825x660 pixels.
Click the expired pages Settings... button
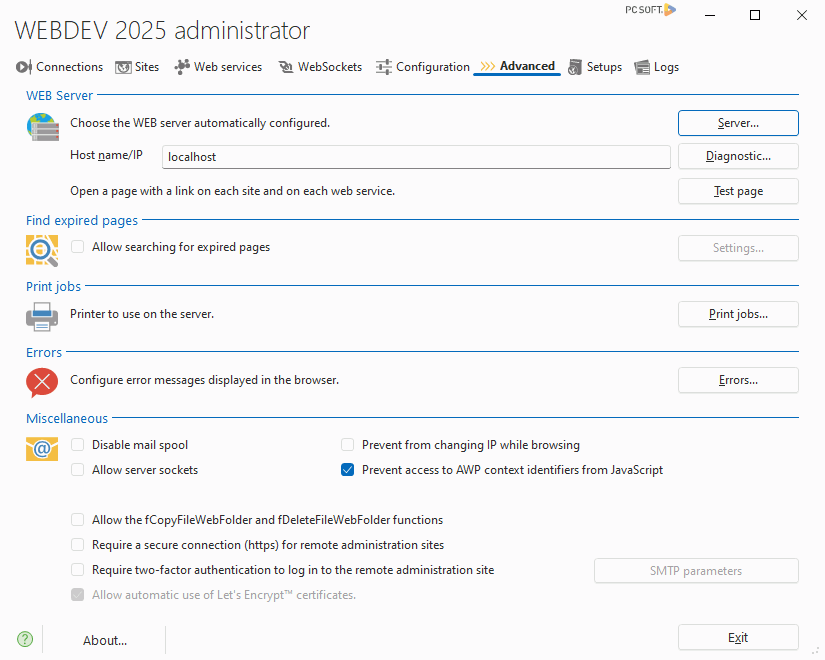pyautogui.click(x=738, y=248)
